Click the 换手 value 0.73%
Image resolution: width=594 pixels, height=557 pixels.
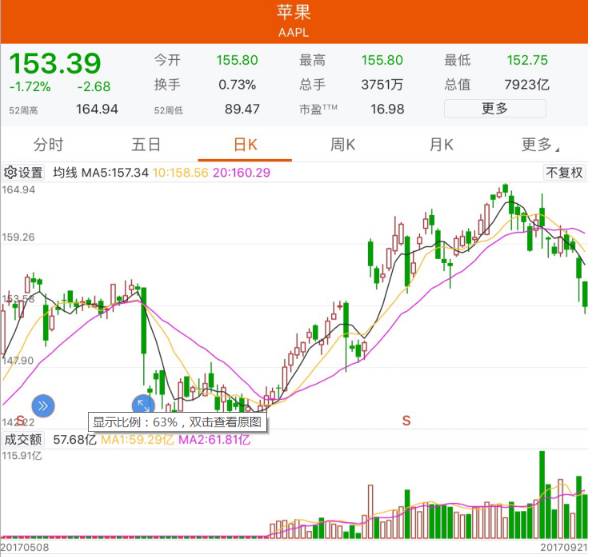click(237, 84)
